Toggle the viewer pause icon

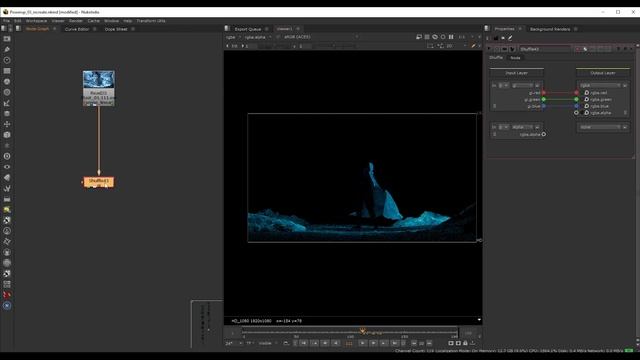(451, 37)
